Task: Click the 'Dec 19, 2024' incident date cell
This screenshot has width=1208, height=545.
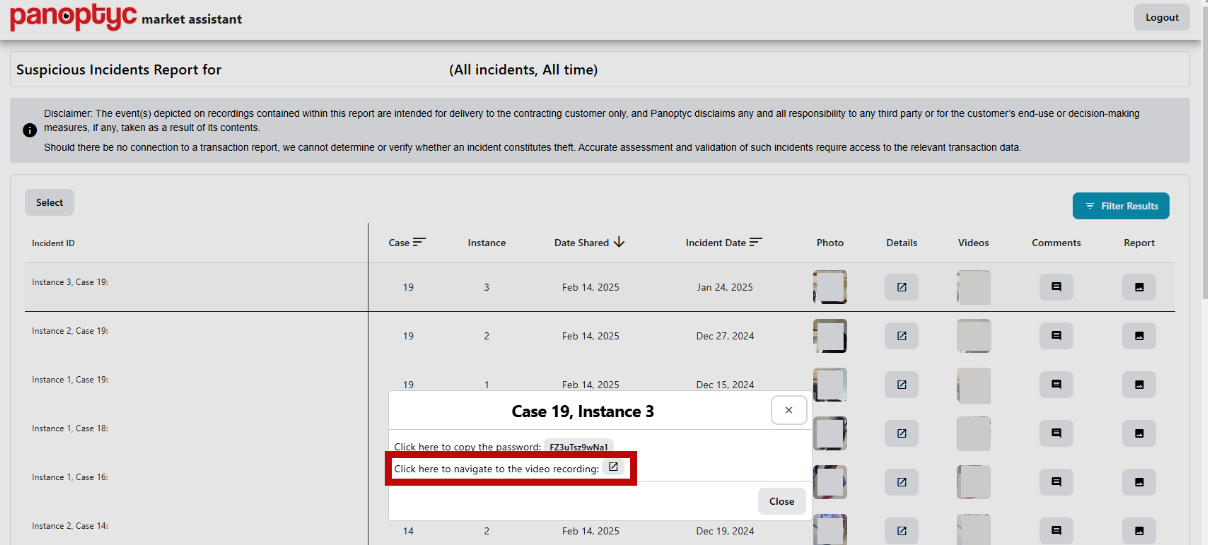Action: pos(725,531)
